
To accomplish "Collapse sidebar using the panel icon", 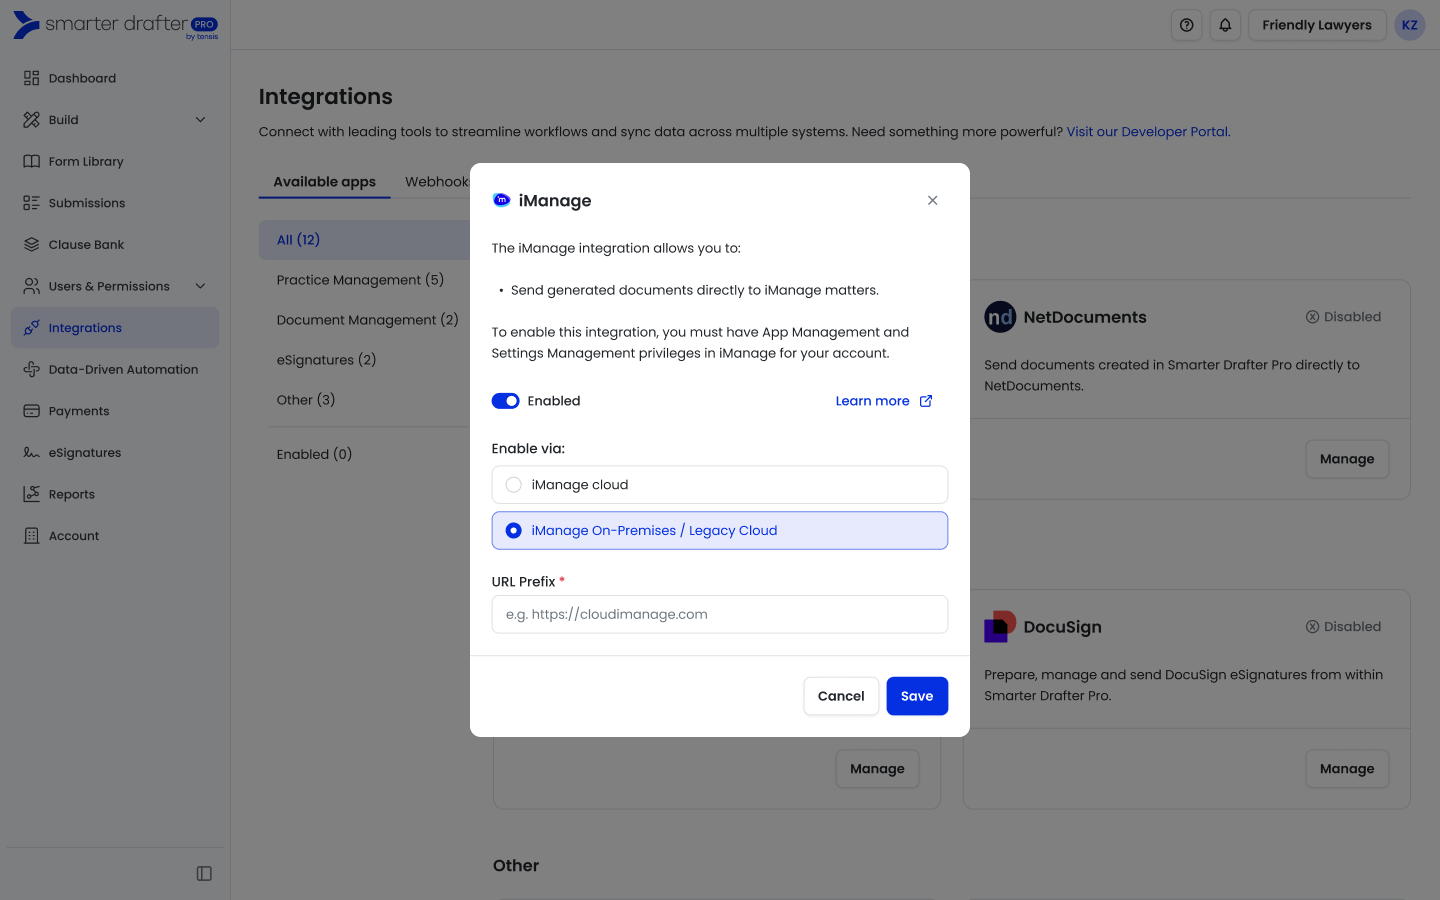I will [x=204, y=874].
